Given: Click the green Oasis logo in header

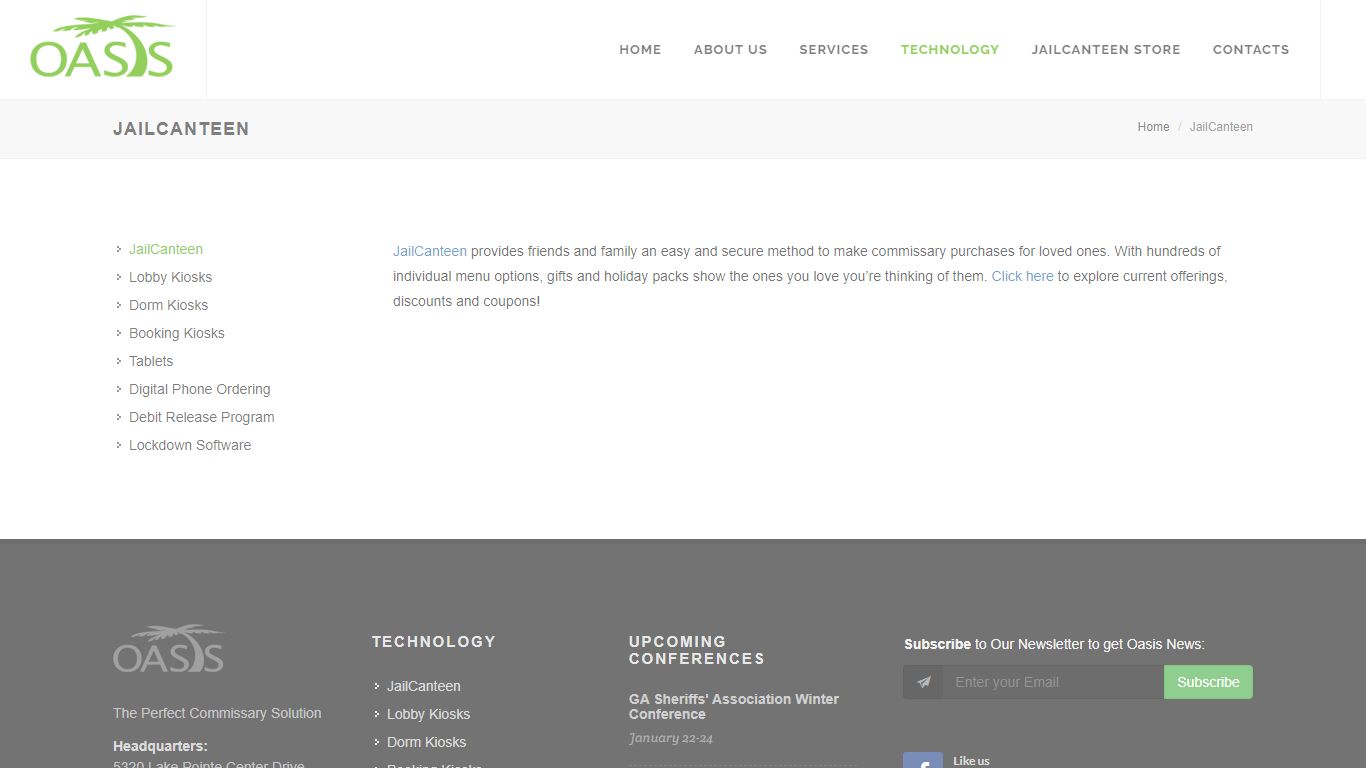Looking at the screenshot, I should (x=102, y=47).
